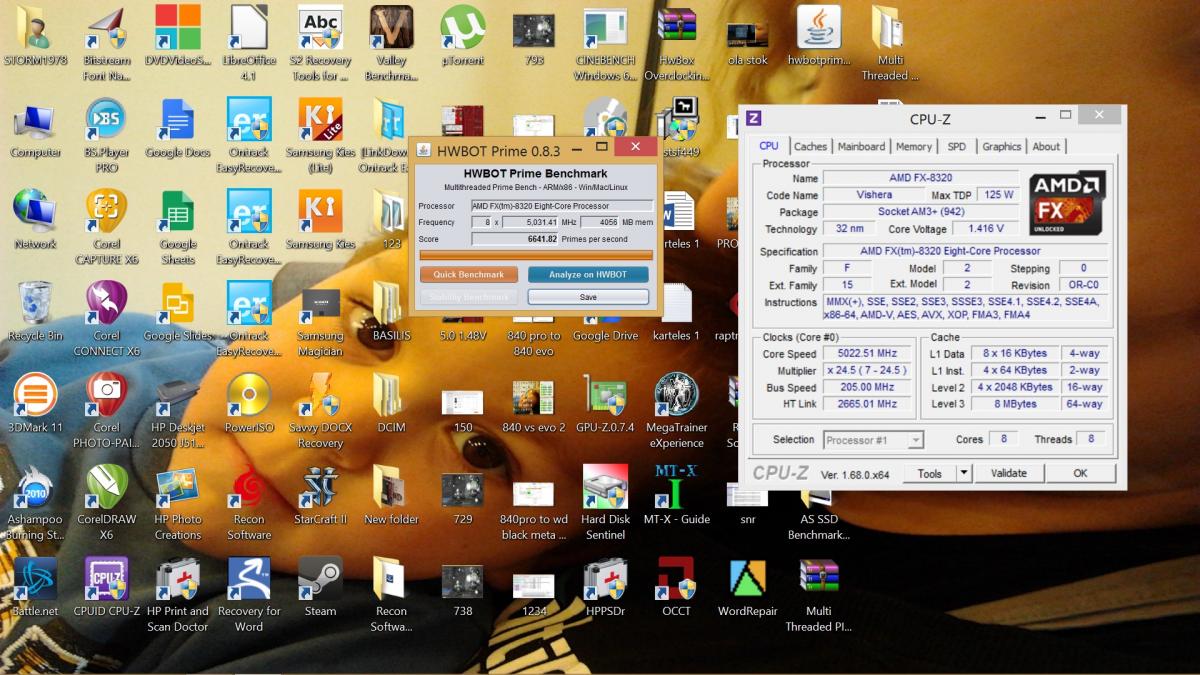Viewport: 1200px width, 675px height.
Task: Select the HP Print and Scan Doctor icon
Action: tap(177, 595)
